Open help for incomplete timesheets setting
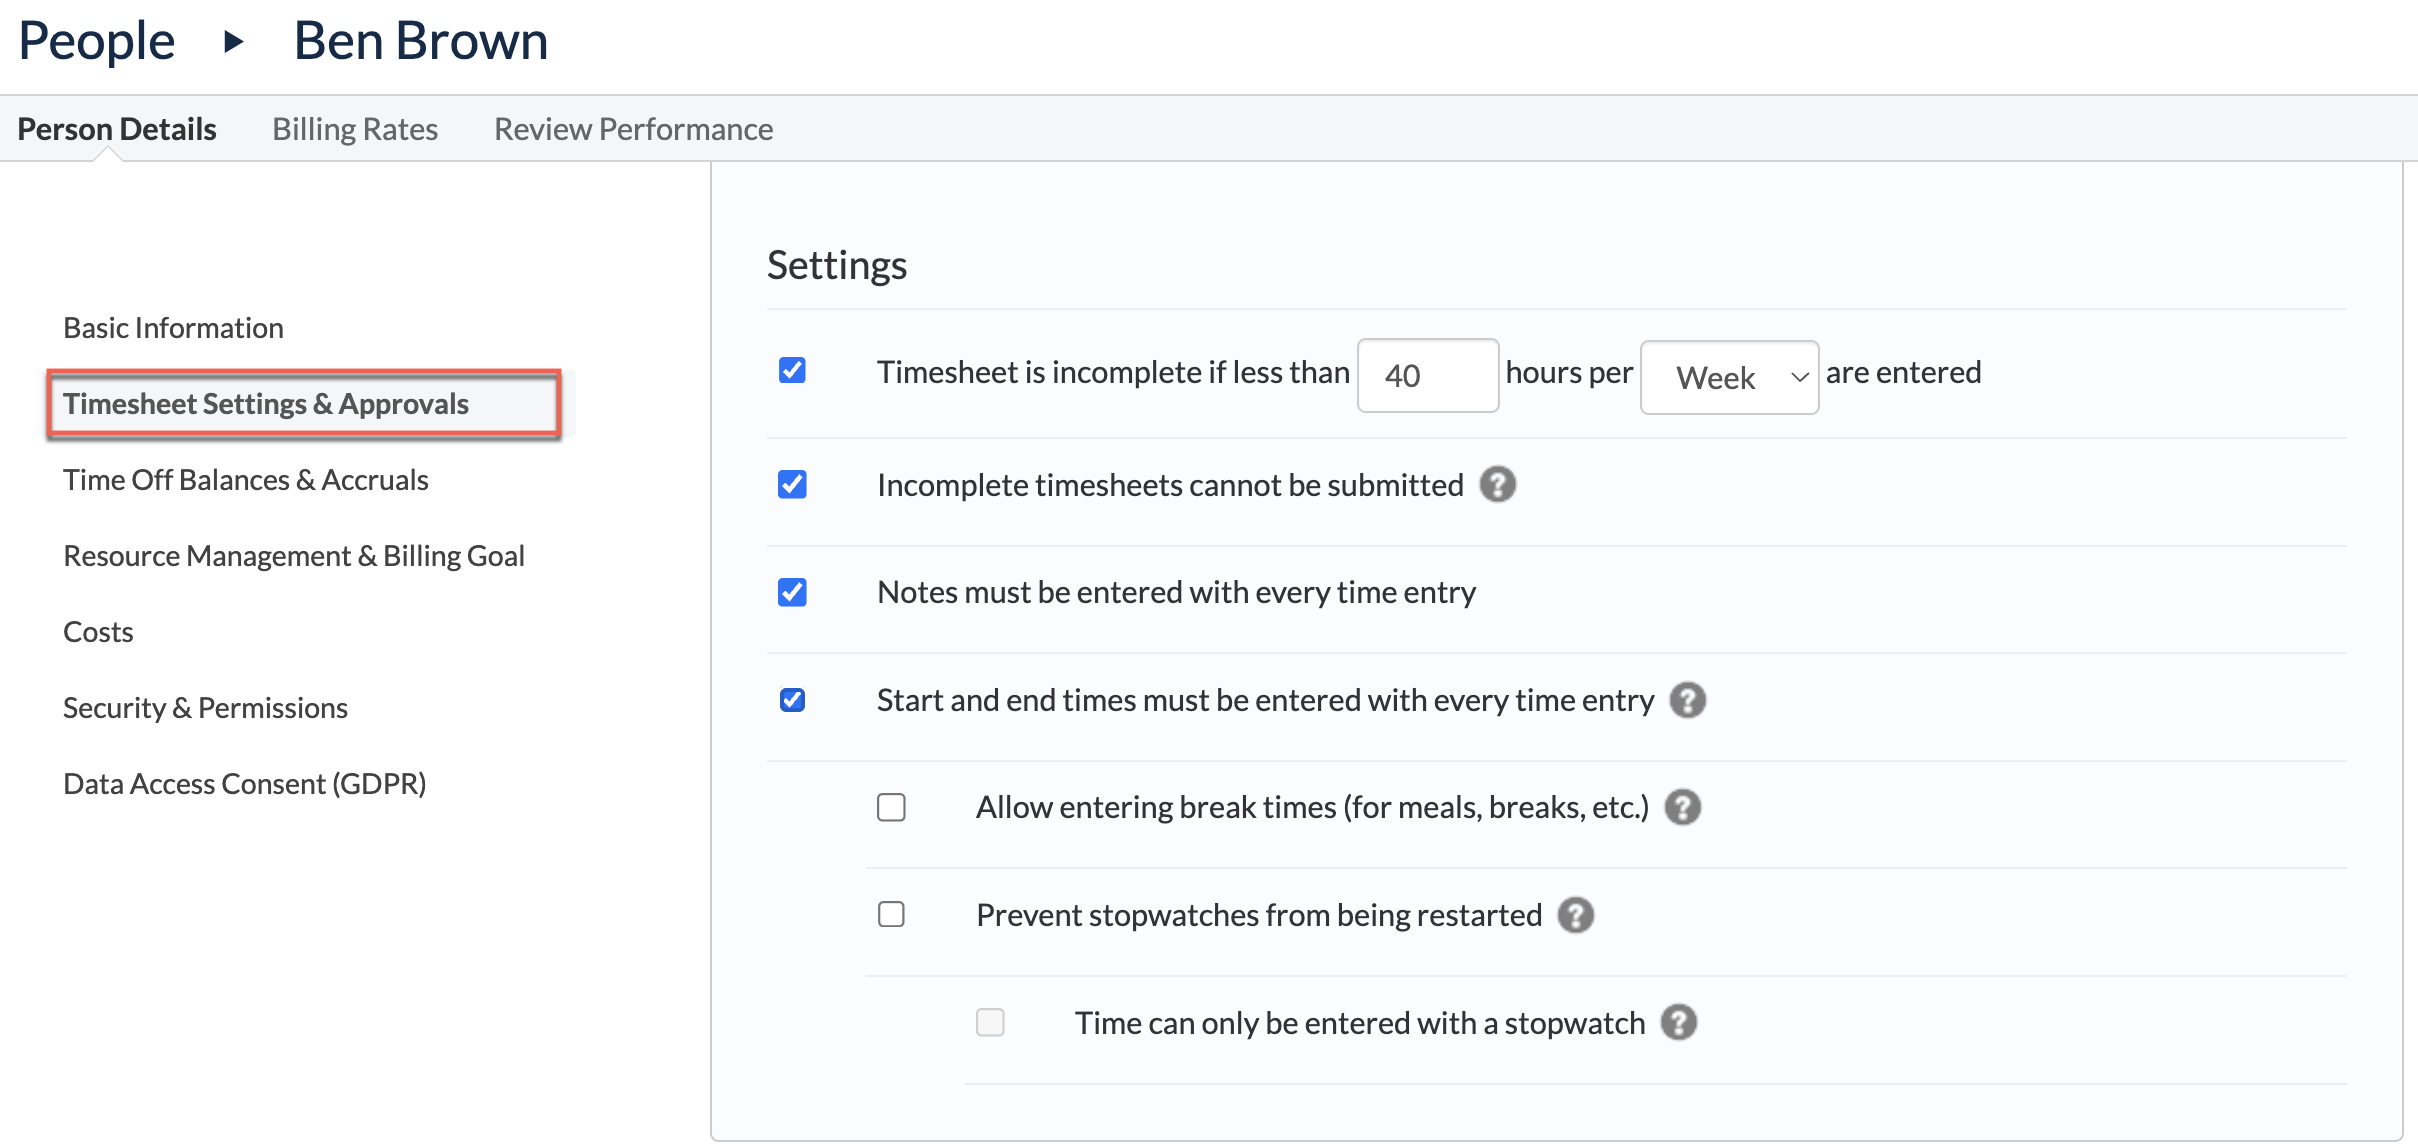The height and width of the screenshot is (1148, 2418). point(1499,484)
